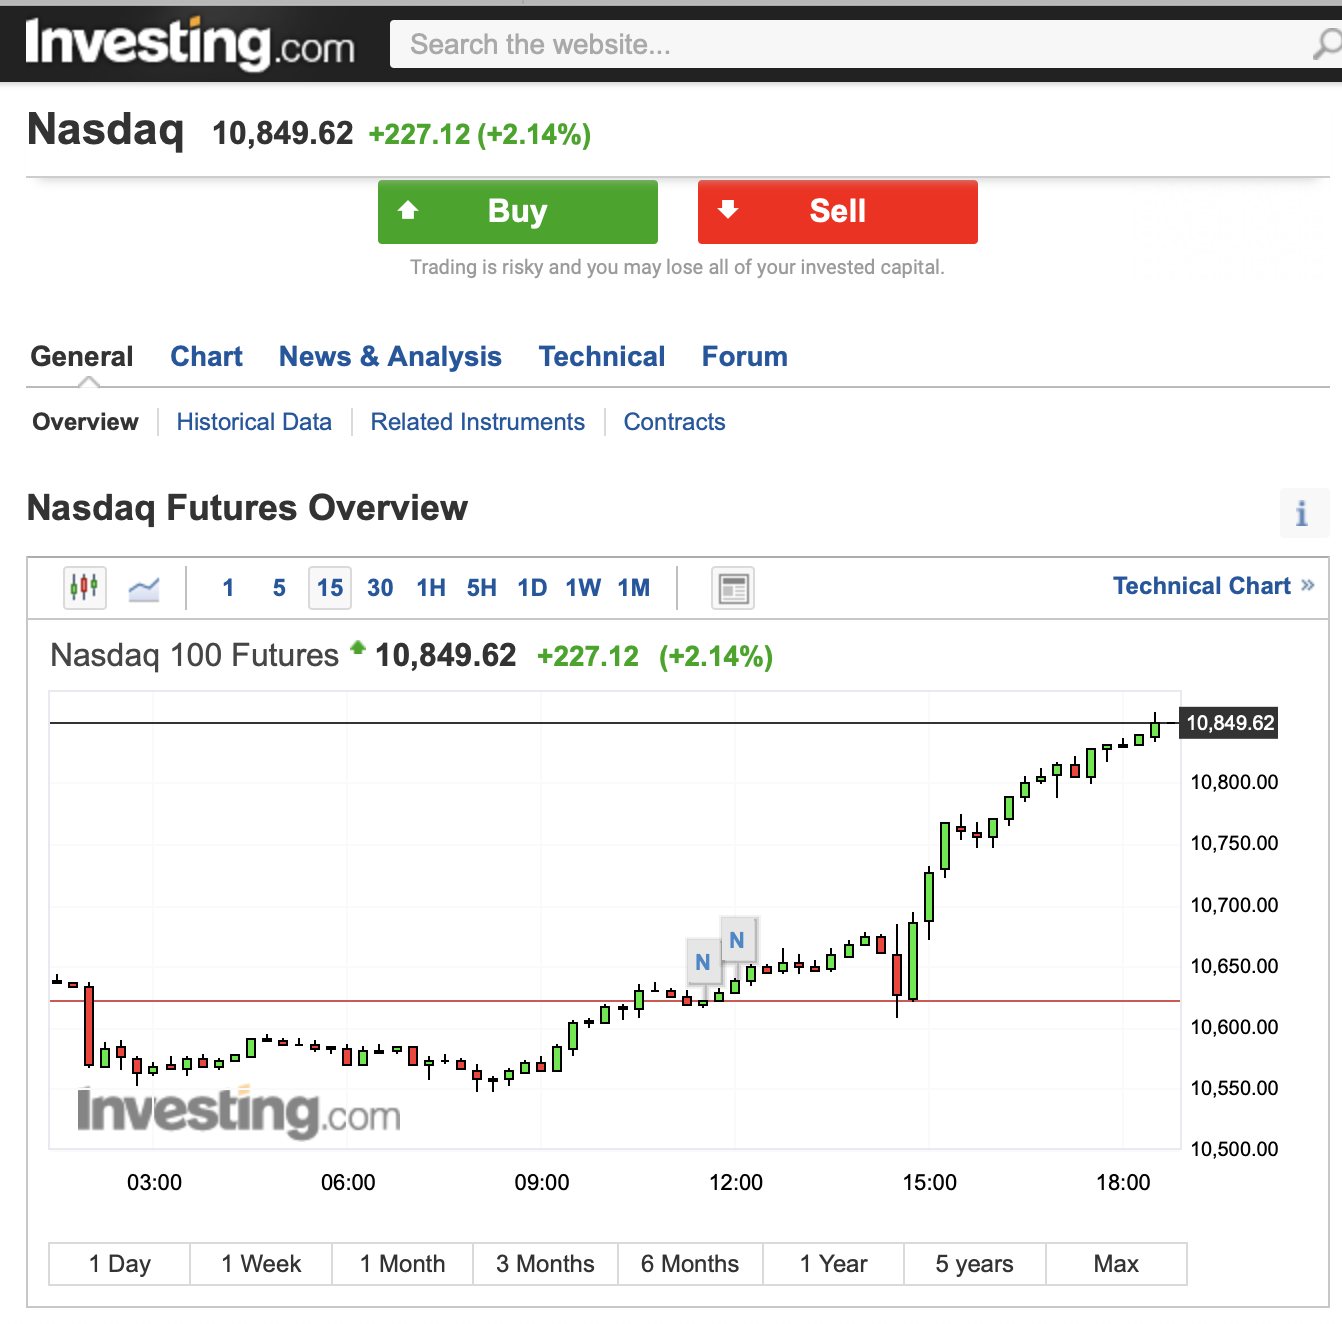Open the N news marker near 12:00
1342x1324 pixels.
[737, 940]
